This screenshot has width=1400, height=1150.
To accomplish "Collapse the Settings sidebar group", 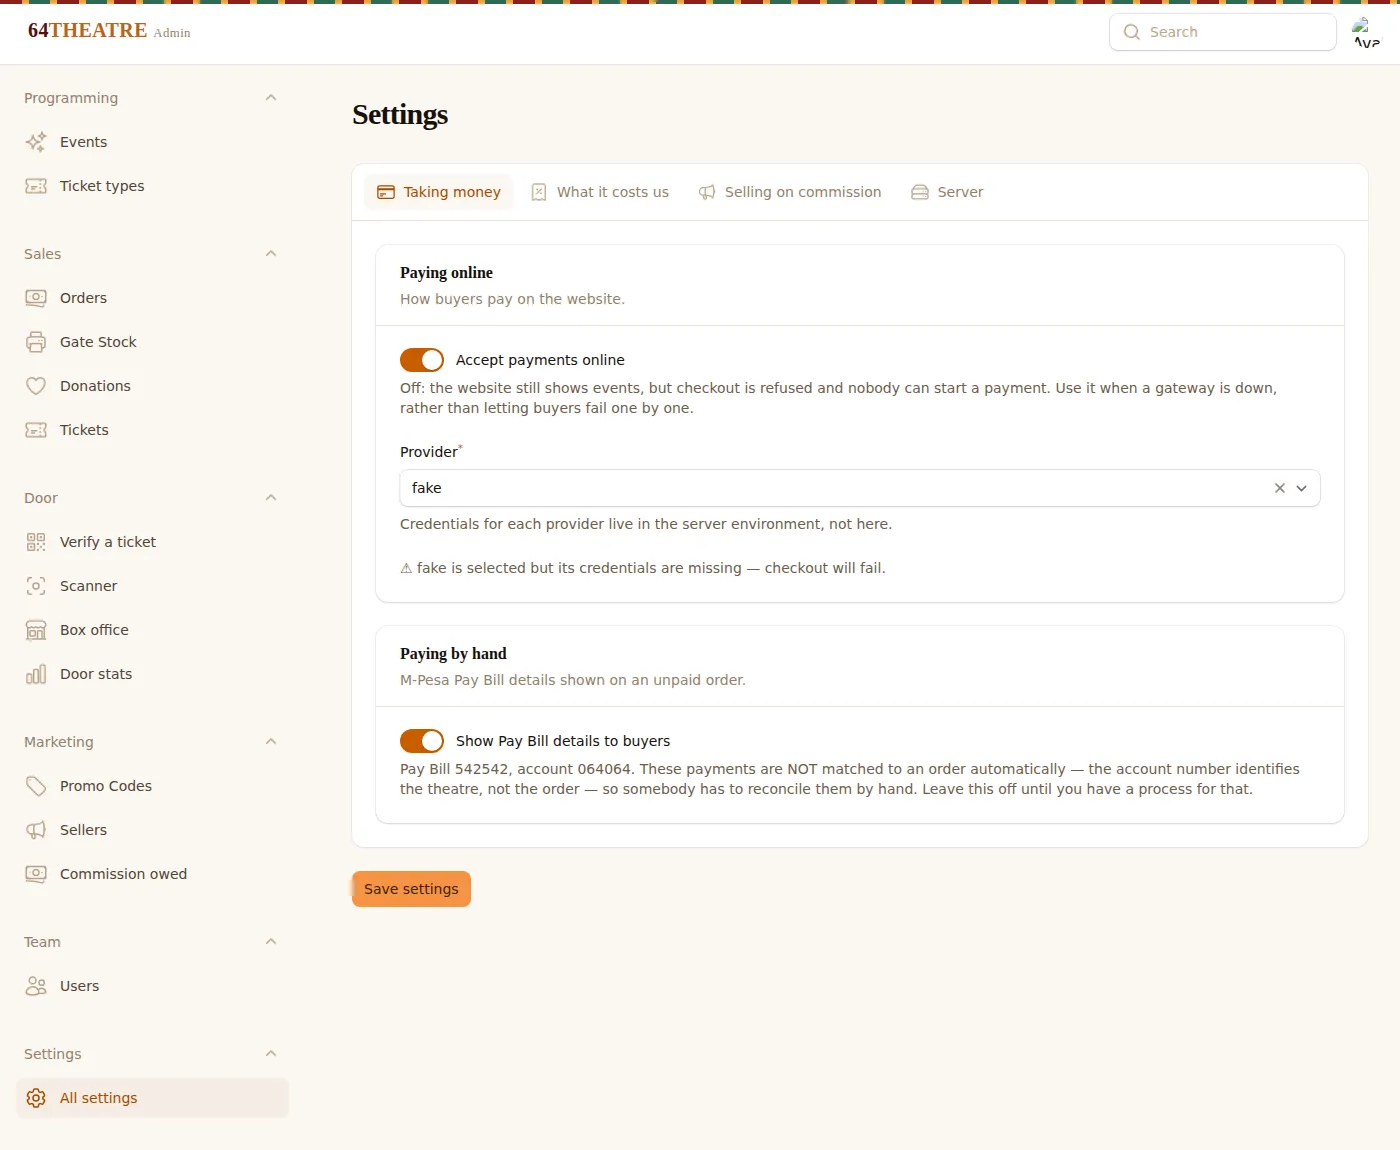I will click(x=271, y=1054).
